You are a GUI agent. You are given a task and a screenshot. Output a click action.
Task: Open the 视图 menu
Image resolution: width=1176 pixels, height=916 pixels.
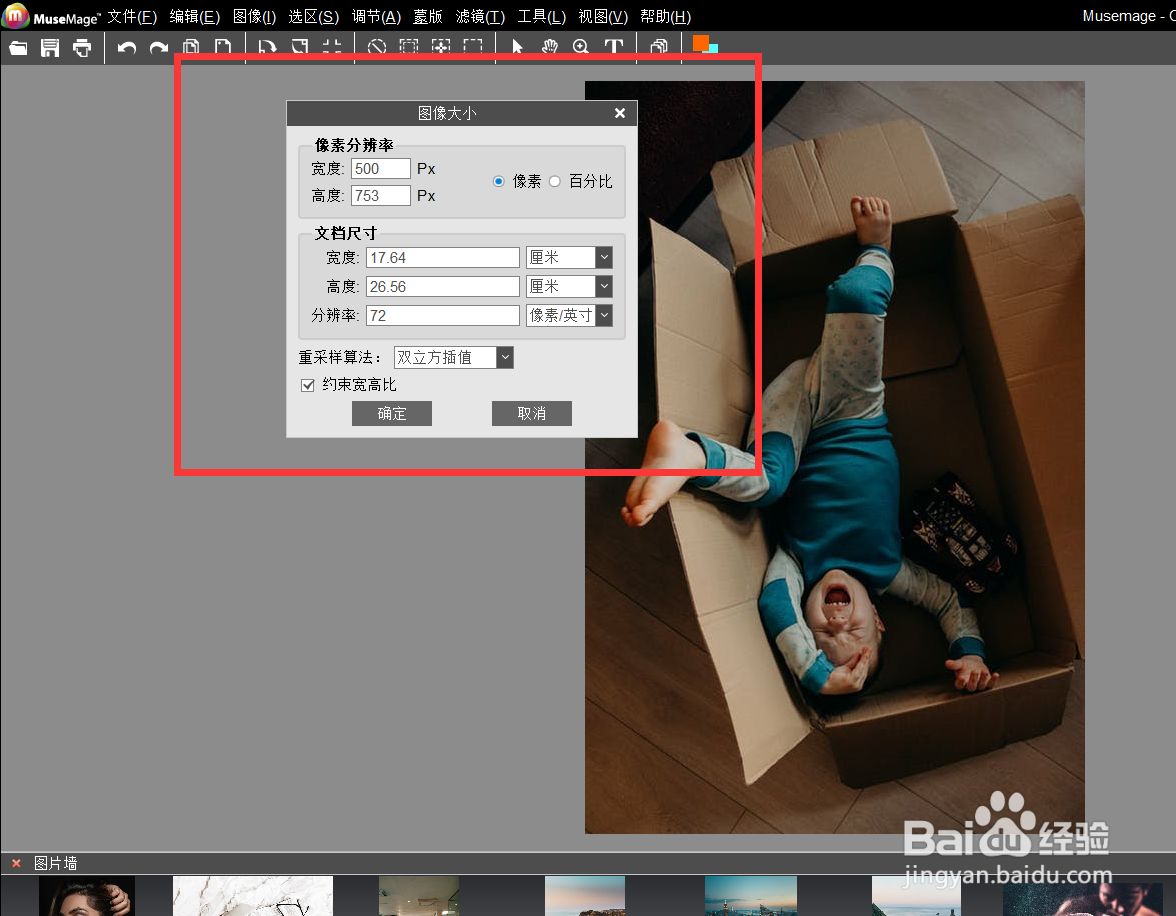pyautogui.click(x=603, y=17)
